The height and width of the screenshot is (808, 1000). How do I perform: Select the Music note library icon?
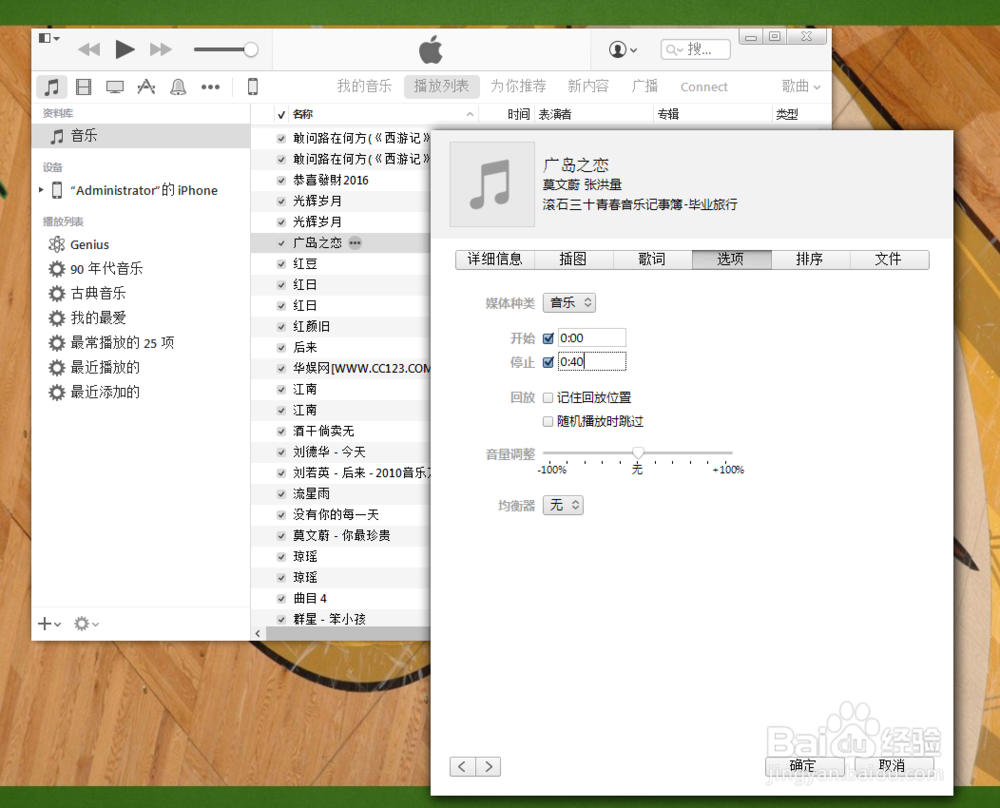(x=52, y=87)
